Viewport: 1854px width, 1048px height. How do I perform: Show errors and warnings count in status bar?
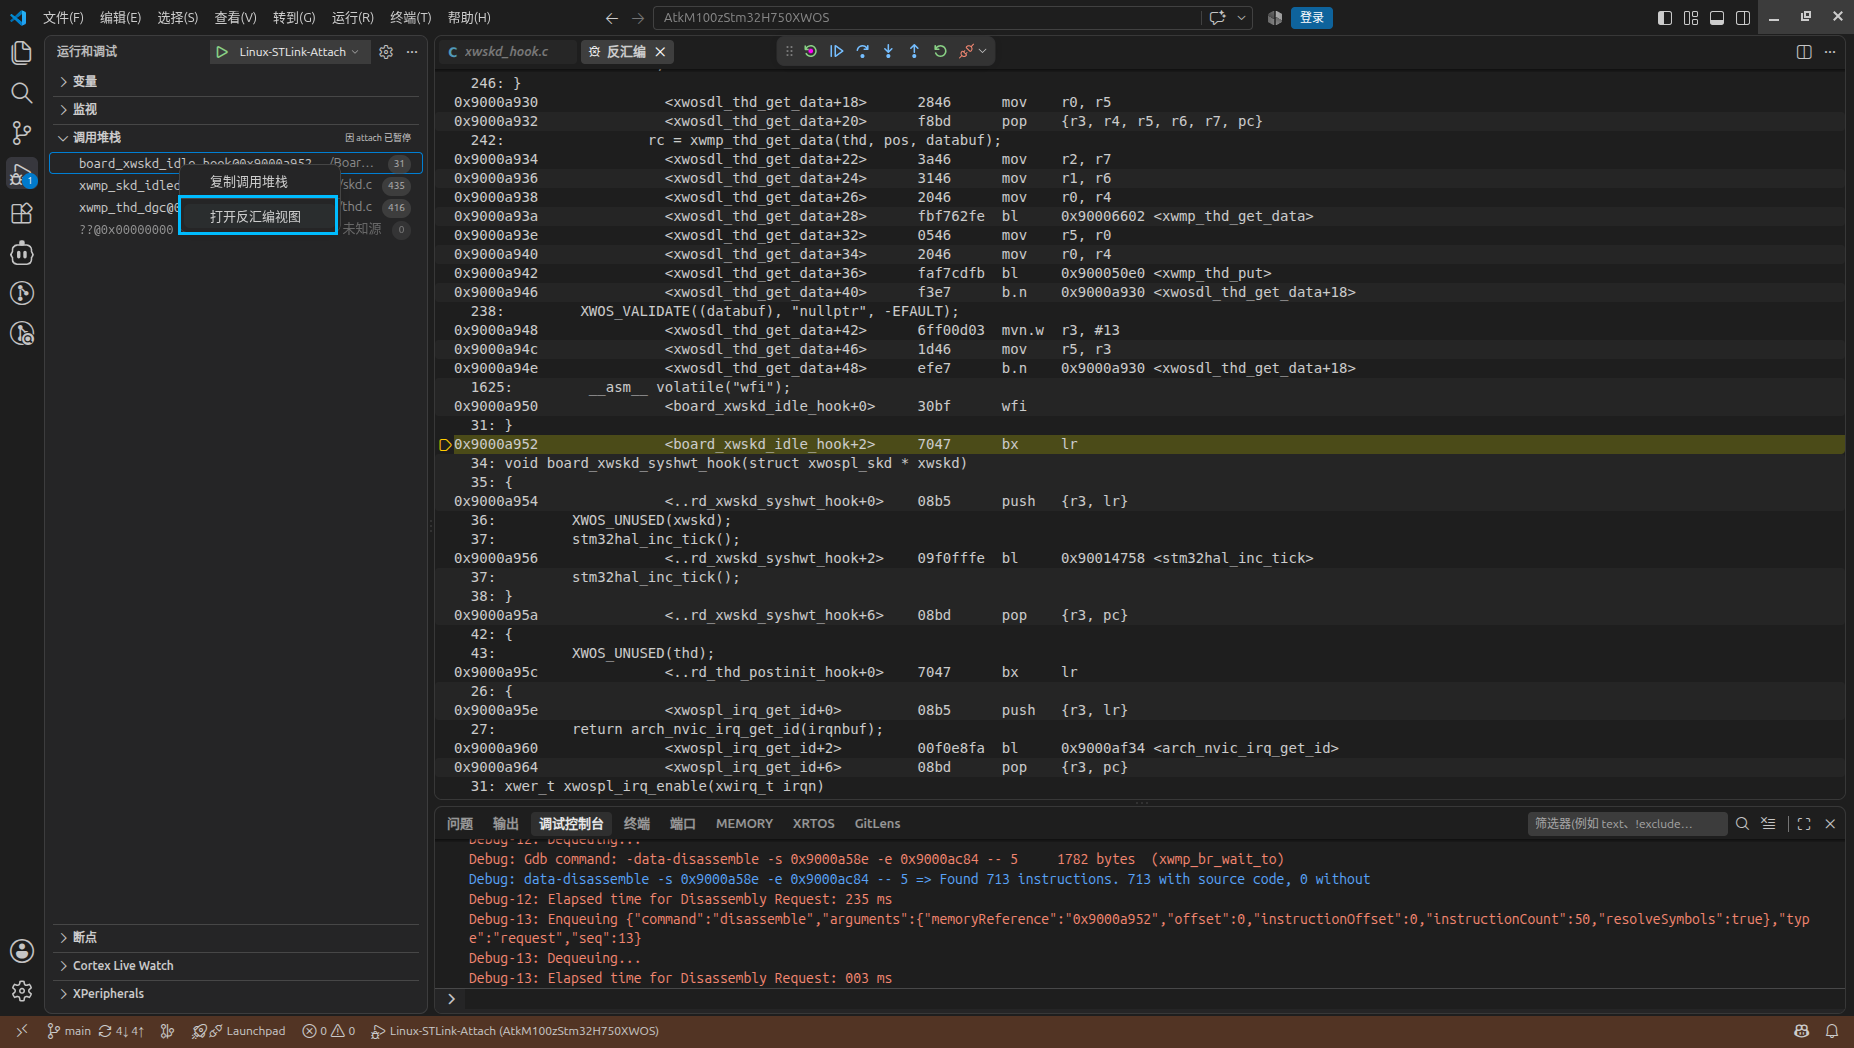pos(329,1031)
